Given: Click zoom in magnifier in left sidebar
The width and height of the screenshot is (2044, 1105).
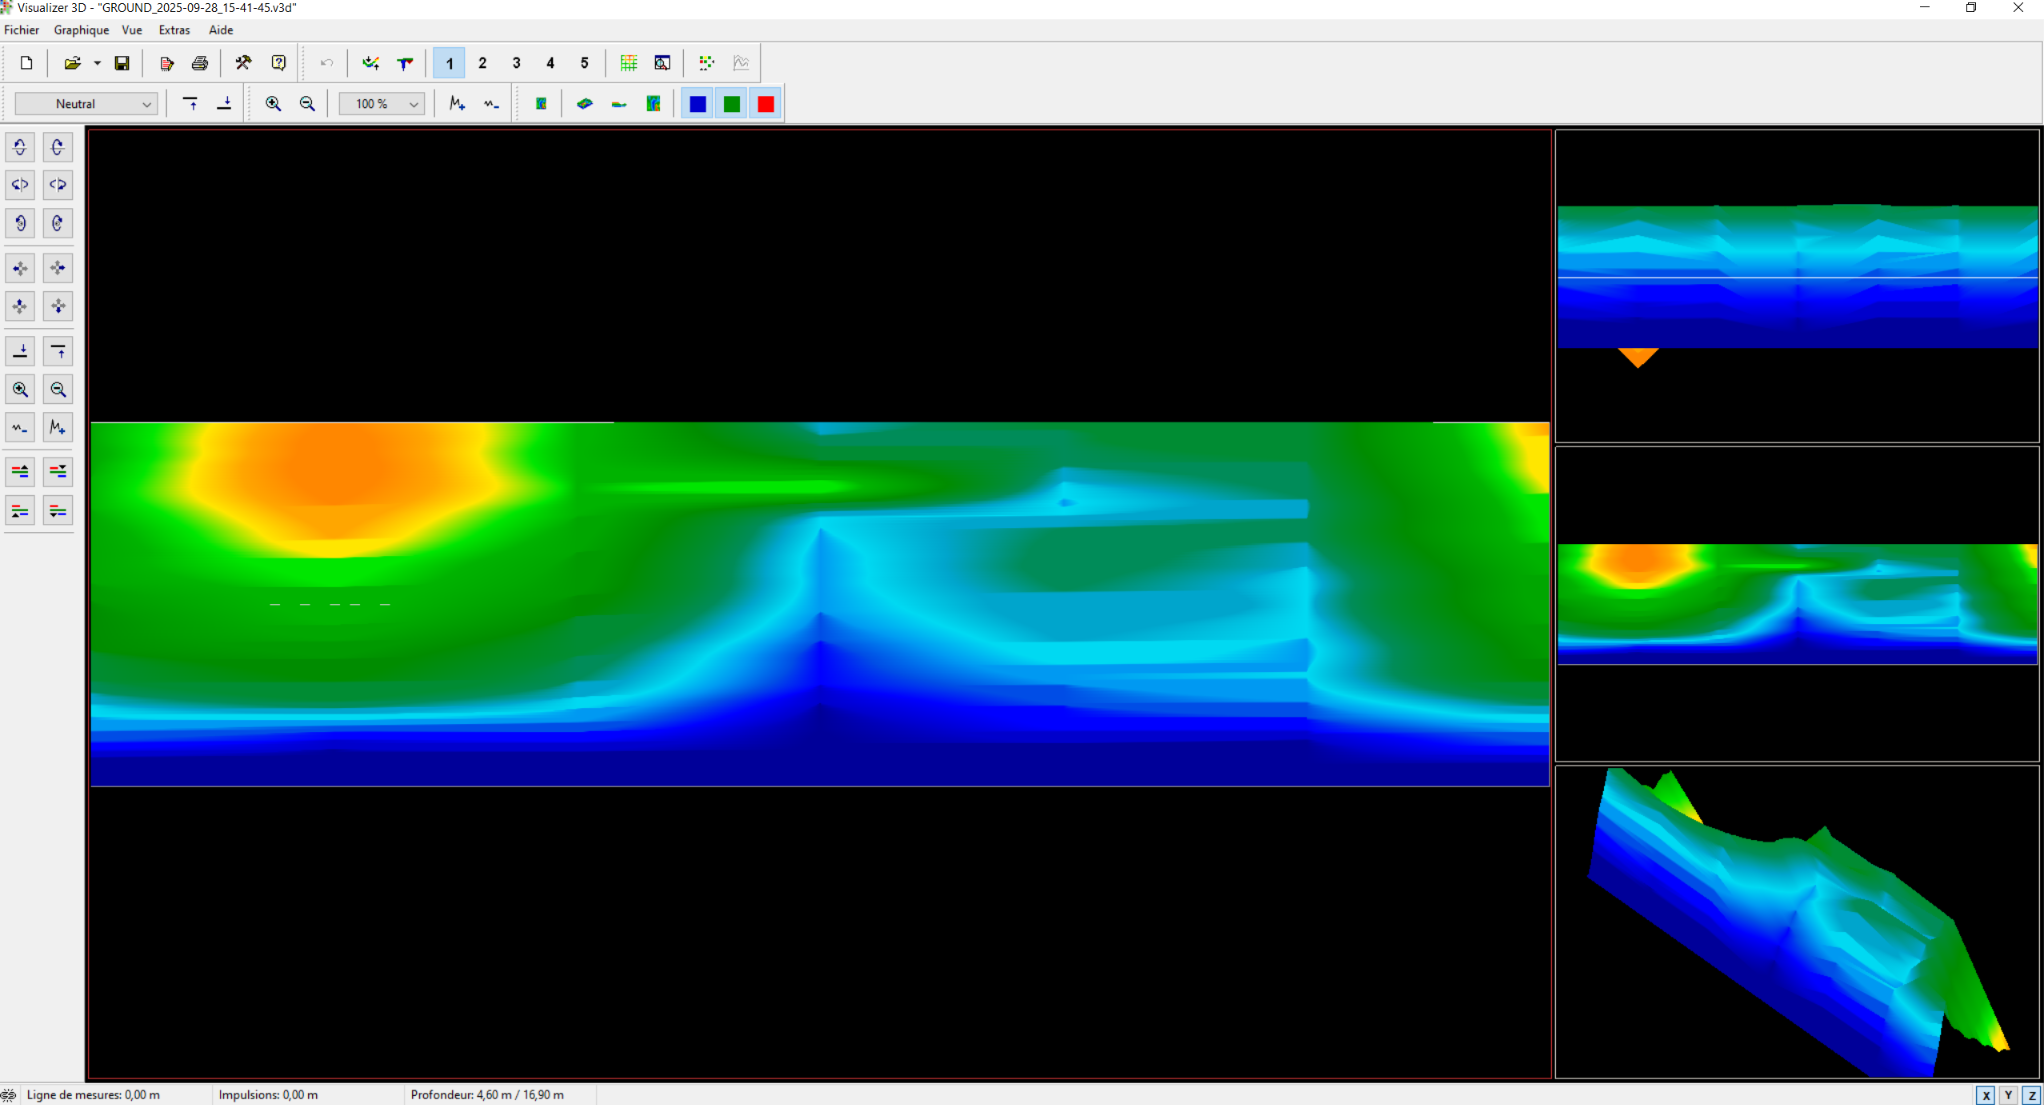Looking at the screenshot, I should pyautogui.click(x=20, y=390).
